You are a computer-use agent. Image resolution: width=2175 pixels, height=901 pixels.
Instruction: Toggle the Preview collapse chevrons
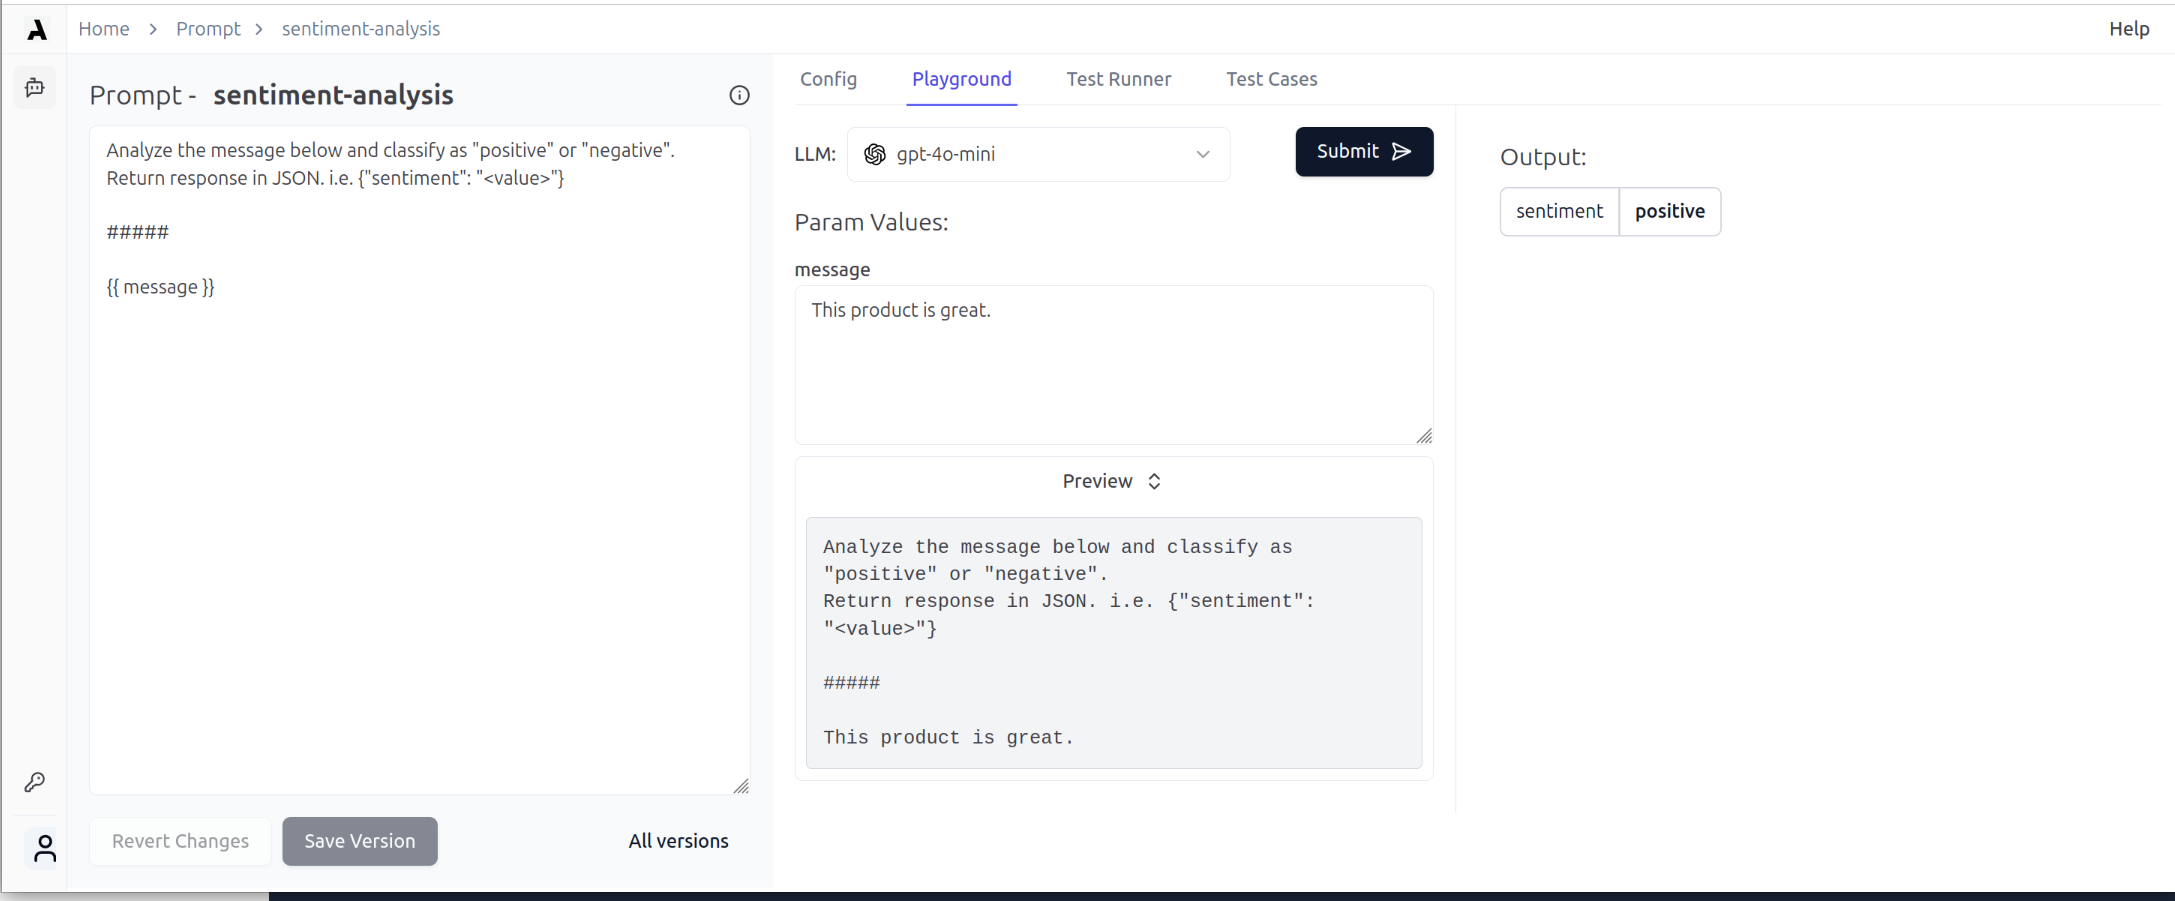pos(1154,481)
